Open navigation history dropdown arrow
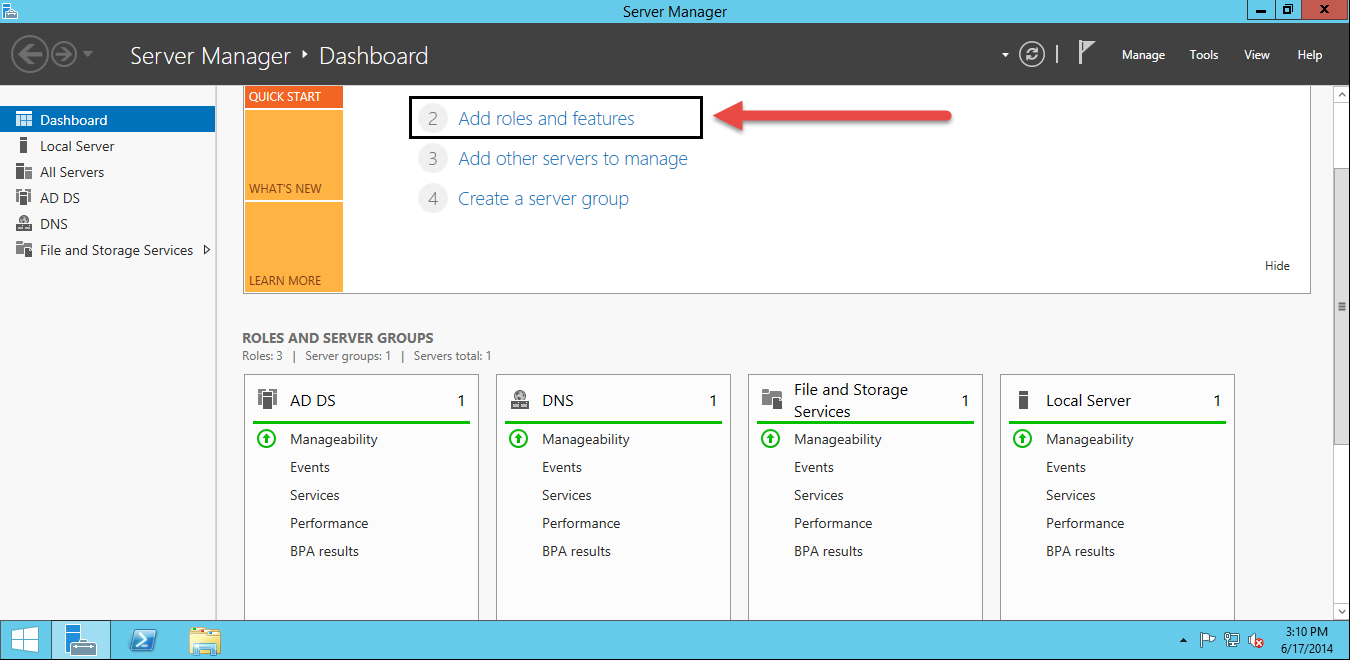Screen dimensions: 1350x660 click(x=88, y=54)
